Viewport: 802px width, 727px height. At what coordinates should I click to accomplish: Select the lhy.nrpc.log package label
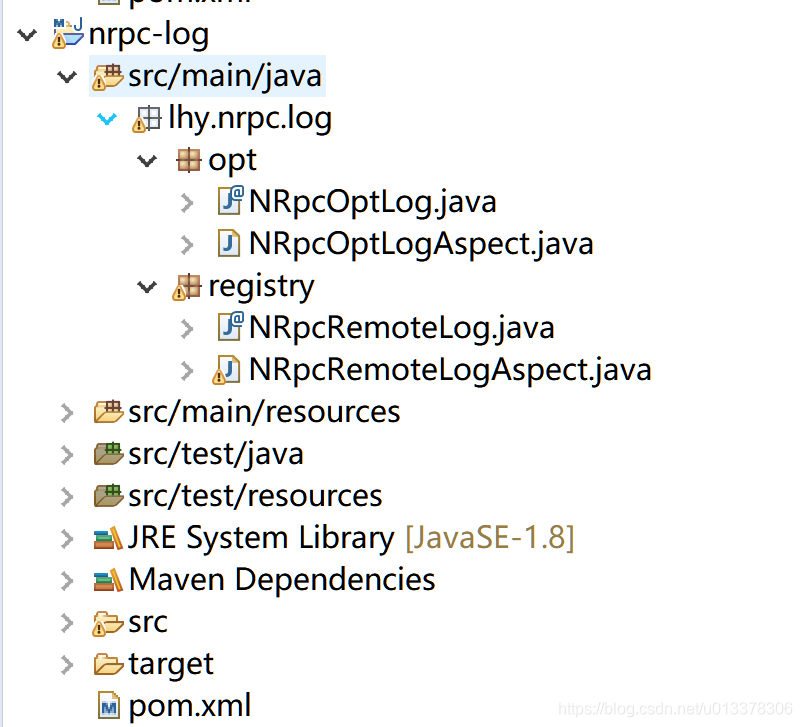[250, 119]
